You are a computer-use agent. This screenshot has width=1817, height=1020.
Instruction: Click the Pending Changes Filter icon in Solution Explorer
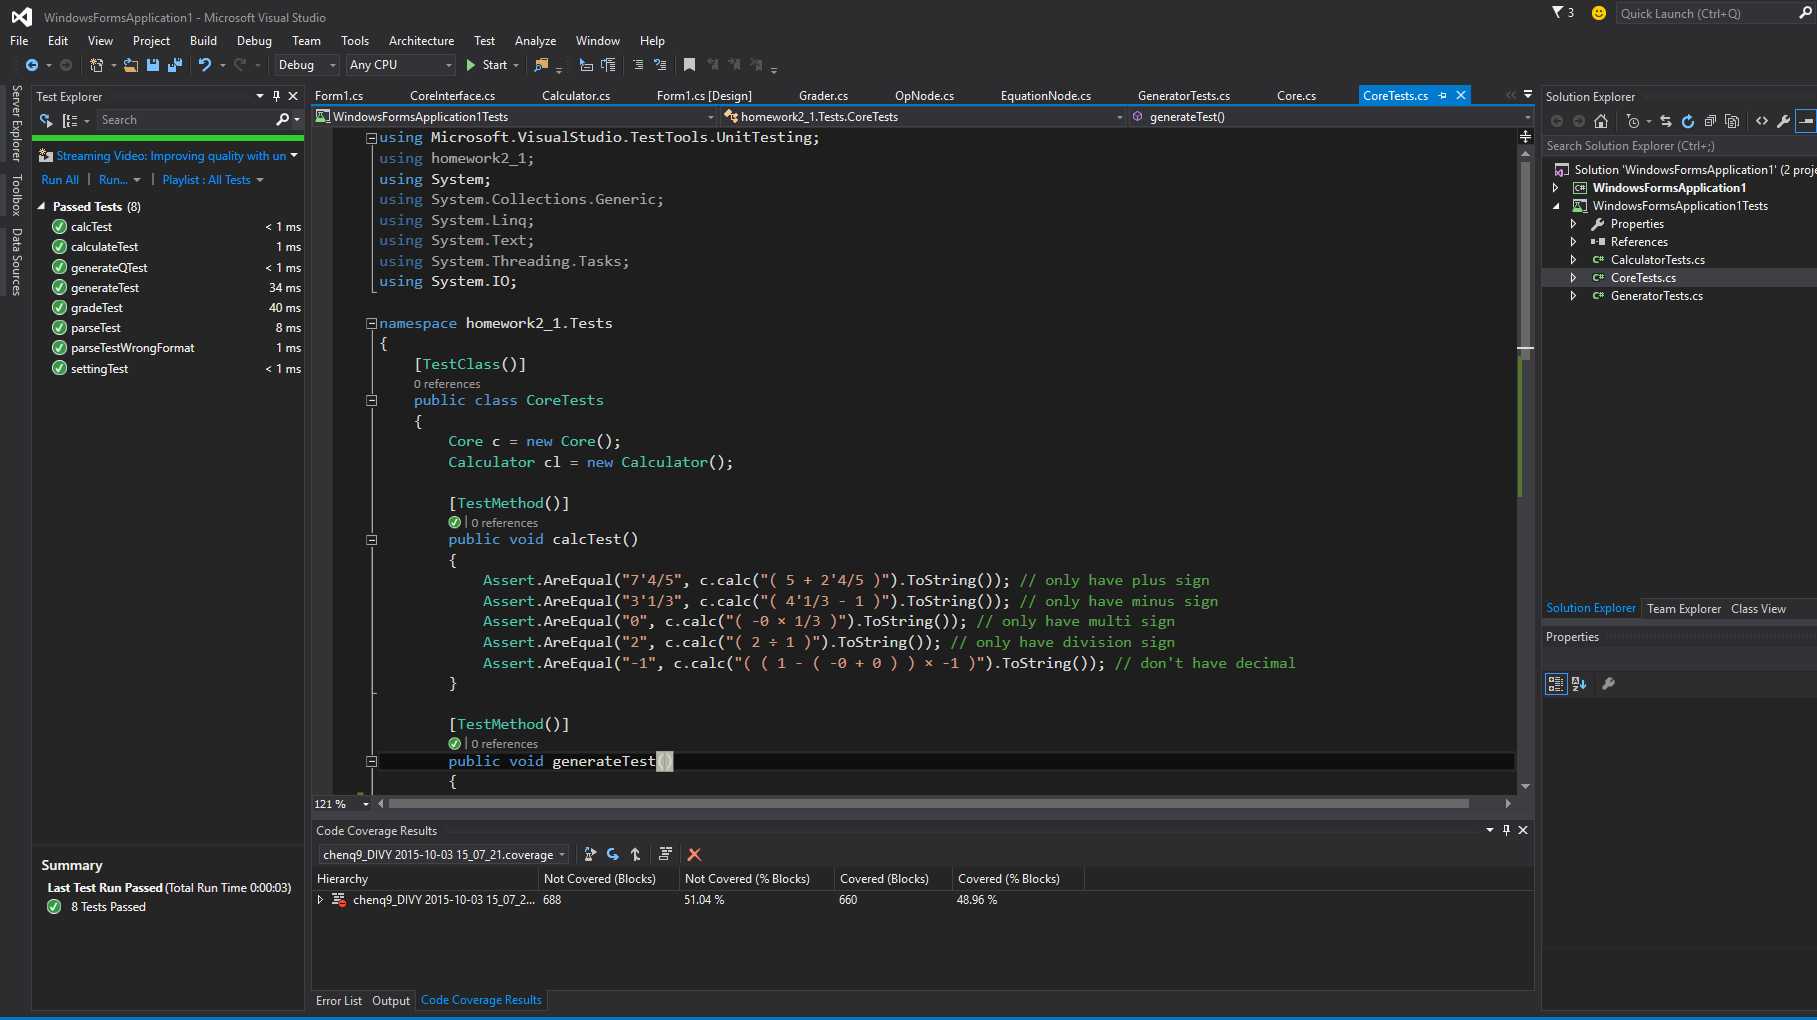tap(1632, 121)
